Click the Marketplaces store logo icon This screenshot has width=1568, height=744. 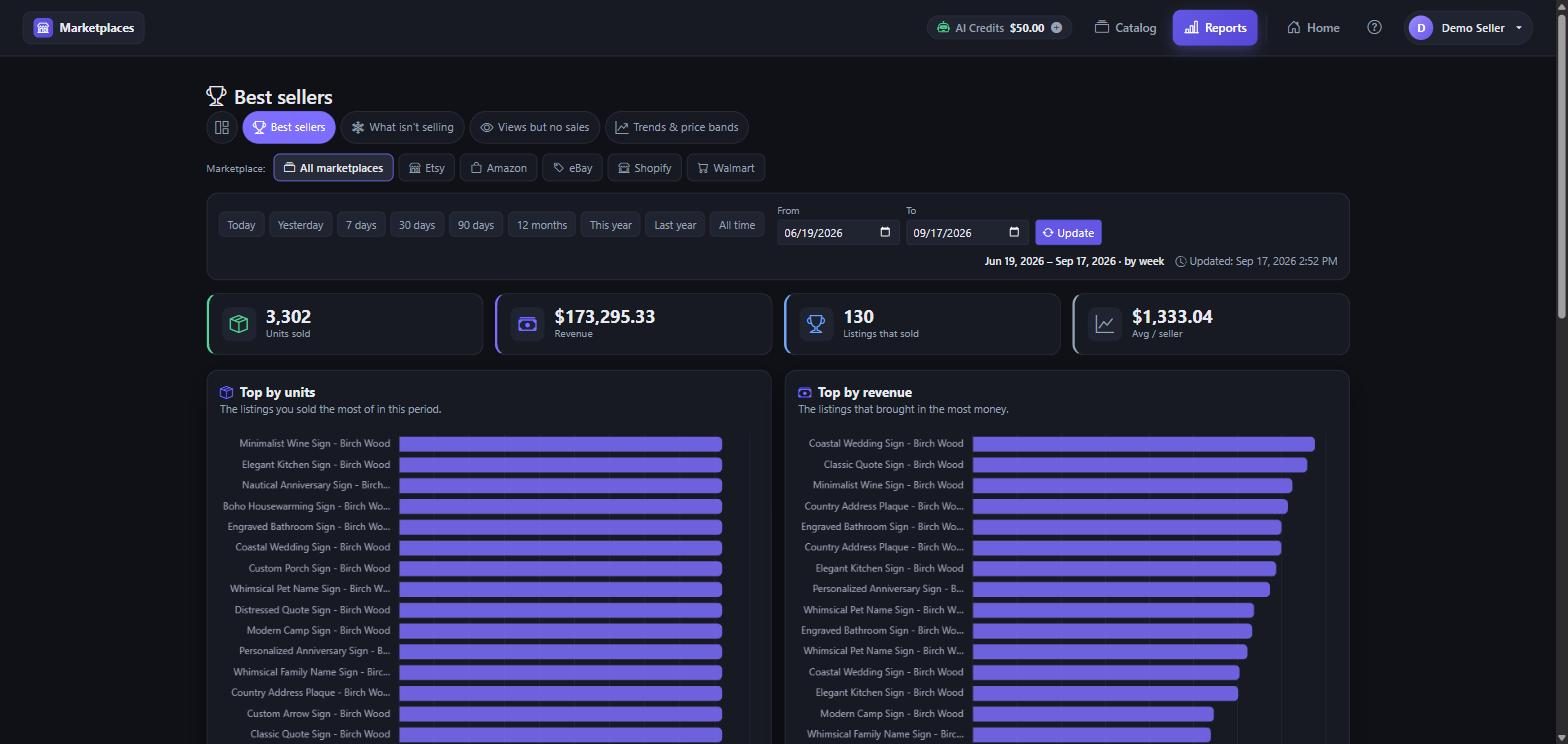coord(43,28)
